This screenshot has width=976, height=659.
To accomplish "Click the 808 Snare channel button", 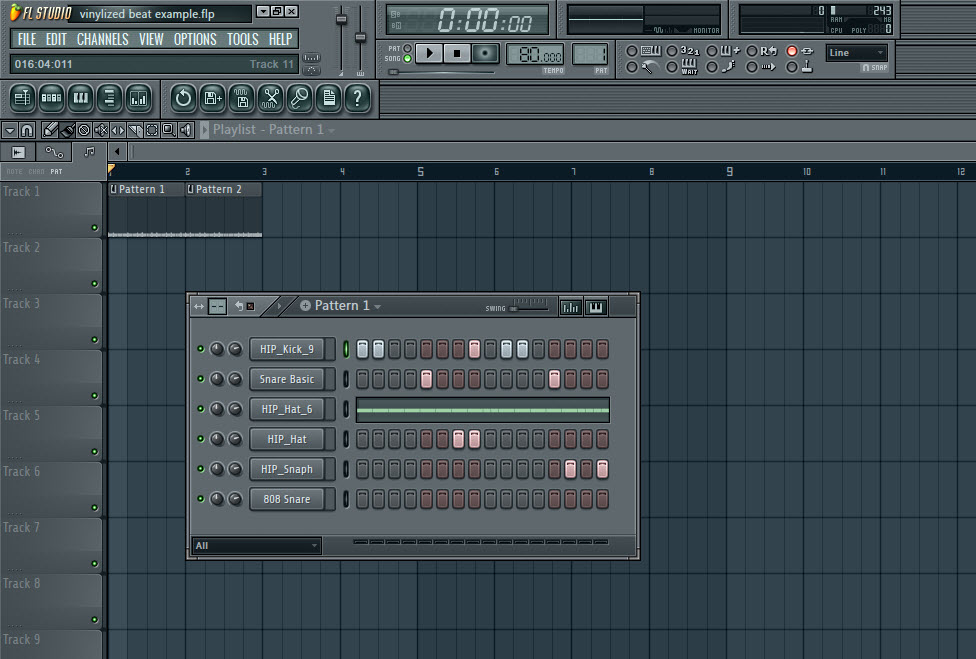I will point(287,499).
